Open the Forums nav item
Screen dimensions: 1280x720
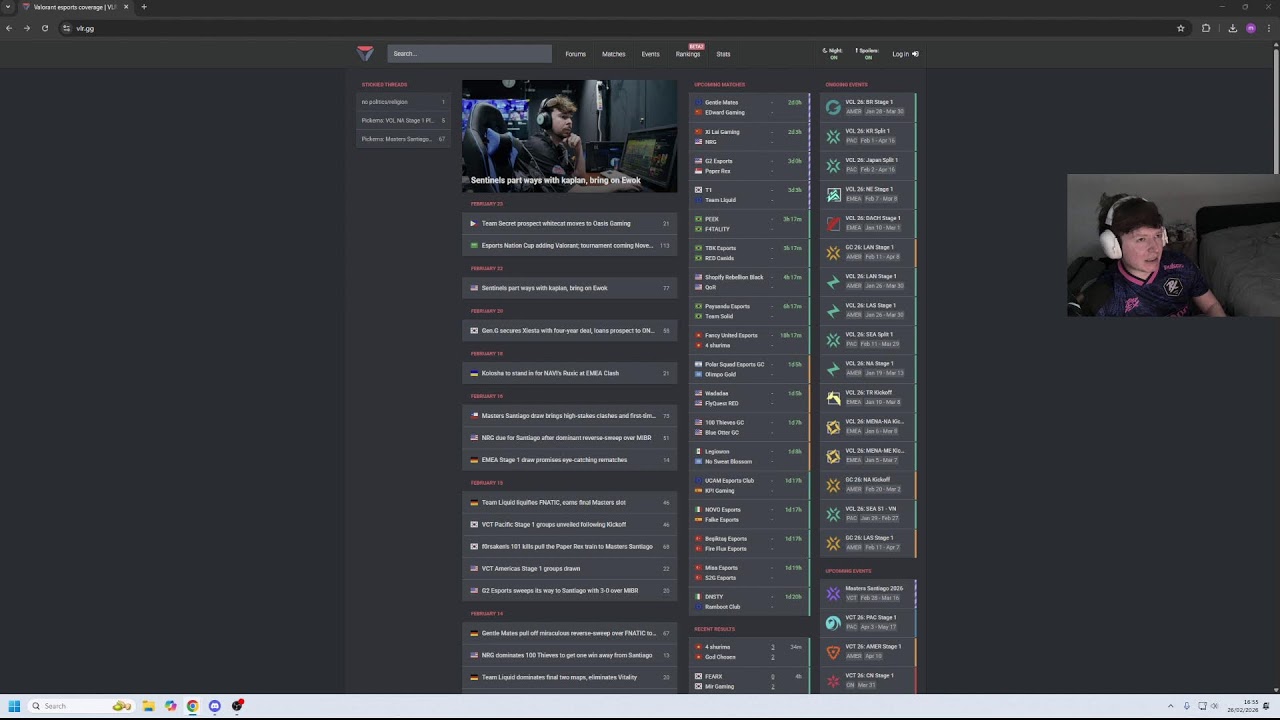[x=575, y=54]
